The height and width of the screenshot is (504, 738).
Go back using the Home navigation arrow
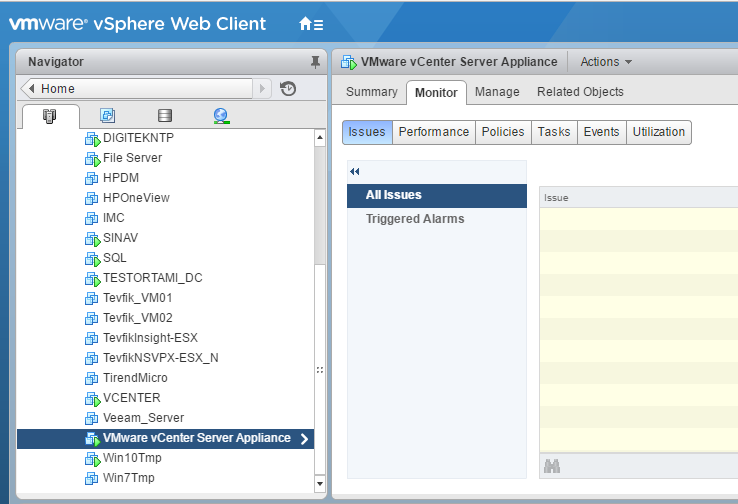[32, 88]
